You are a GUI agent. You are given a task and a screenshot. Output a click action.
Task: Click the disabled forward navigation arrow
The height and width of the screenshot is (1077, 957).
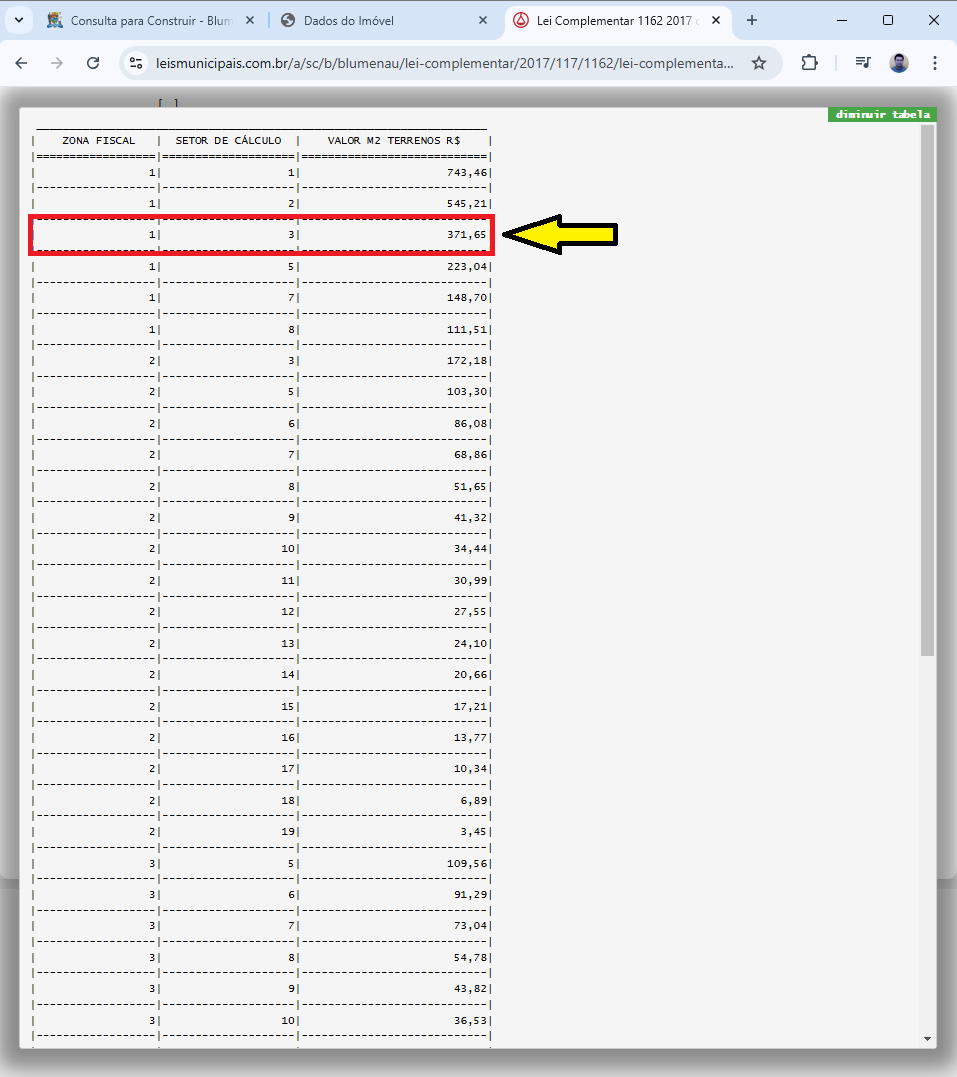tap(57, 63)
